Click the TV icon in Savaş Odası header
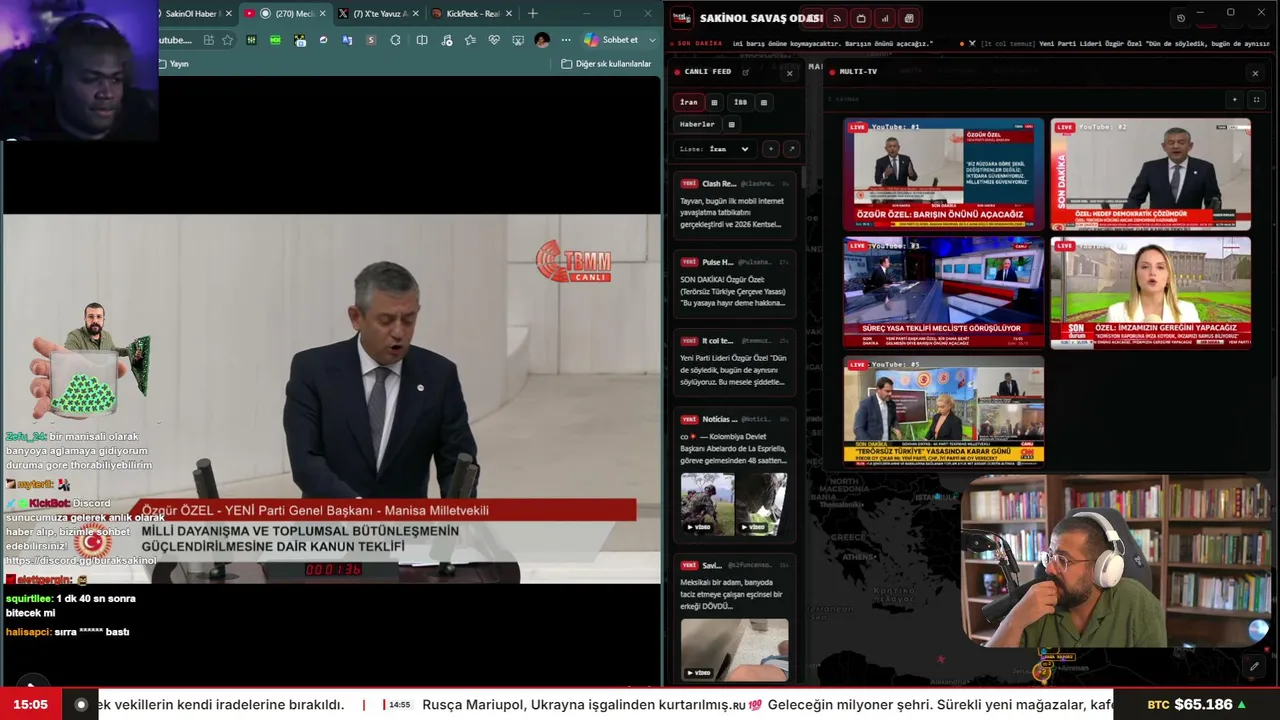1280x720 pixels. 861,18
